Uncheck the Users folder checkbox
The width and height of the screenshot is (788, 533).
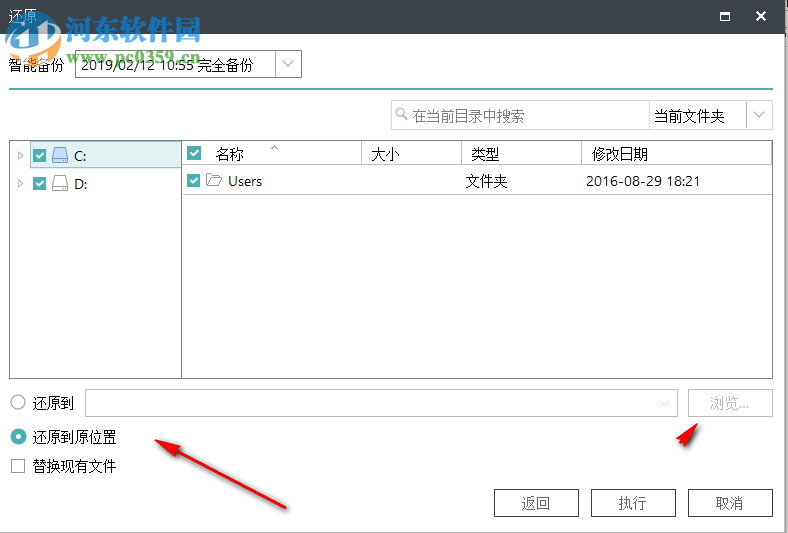[x=193, y=180]
